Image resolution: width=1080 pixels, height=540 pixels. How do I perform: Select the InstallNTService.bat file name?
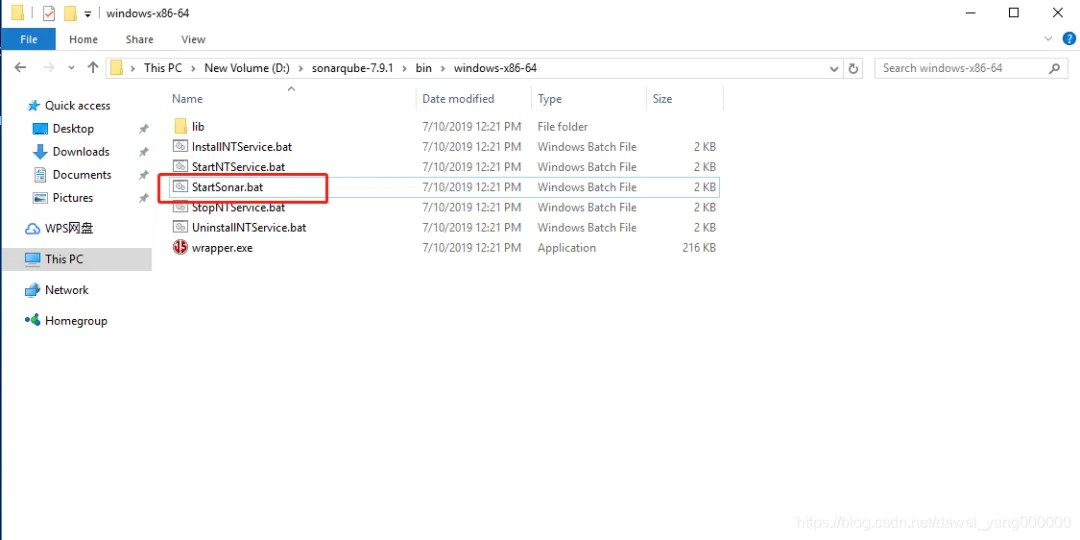(x=242, y=147)
